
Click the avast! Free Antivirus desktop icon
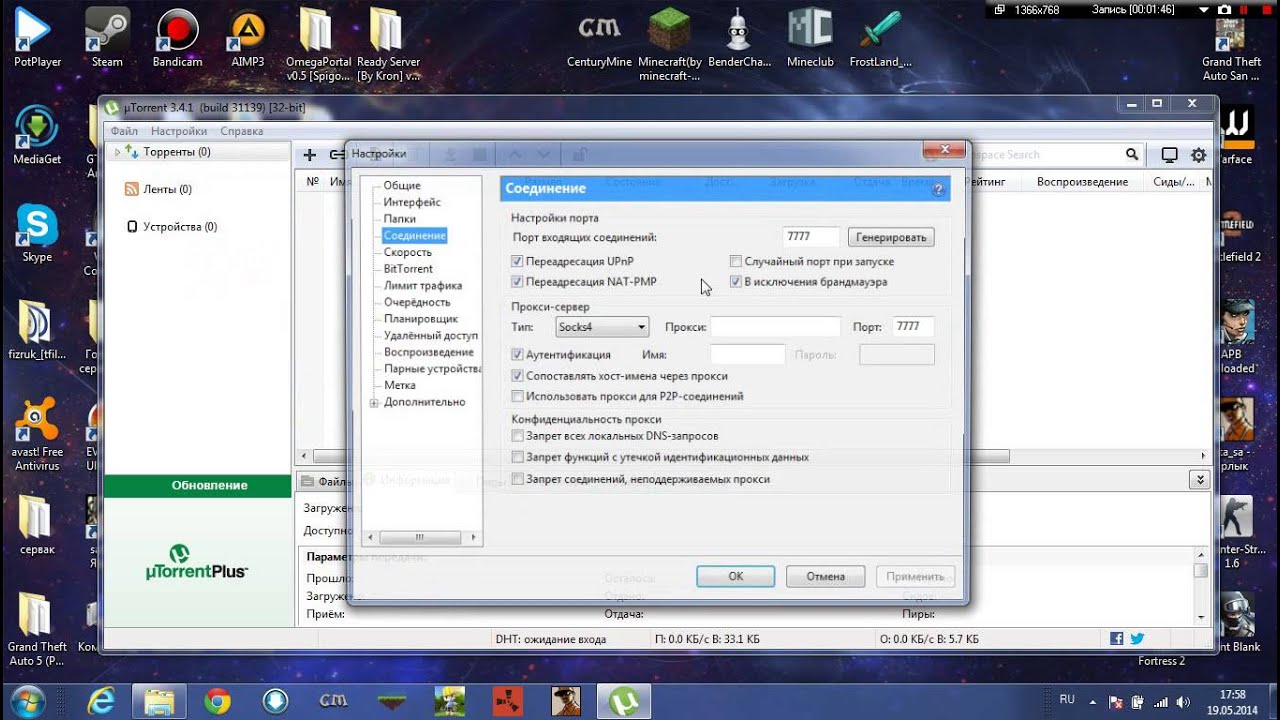point(37,435)
